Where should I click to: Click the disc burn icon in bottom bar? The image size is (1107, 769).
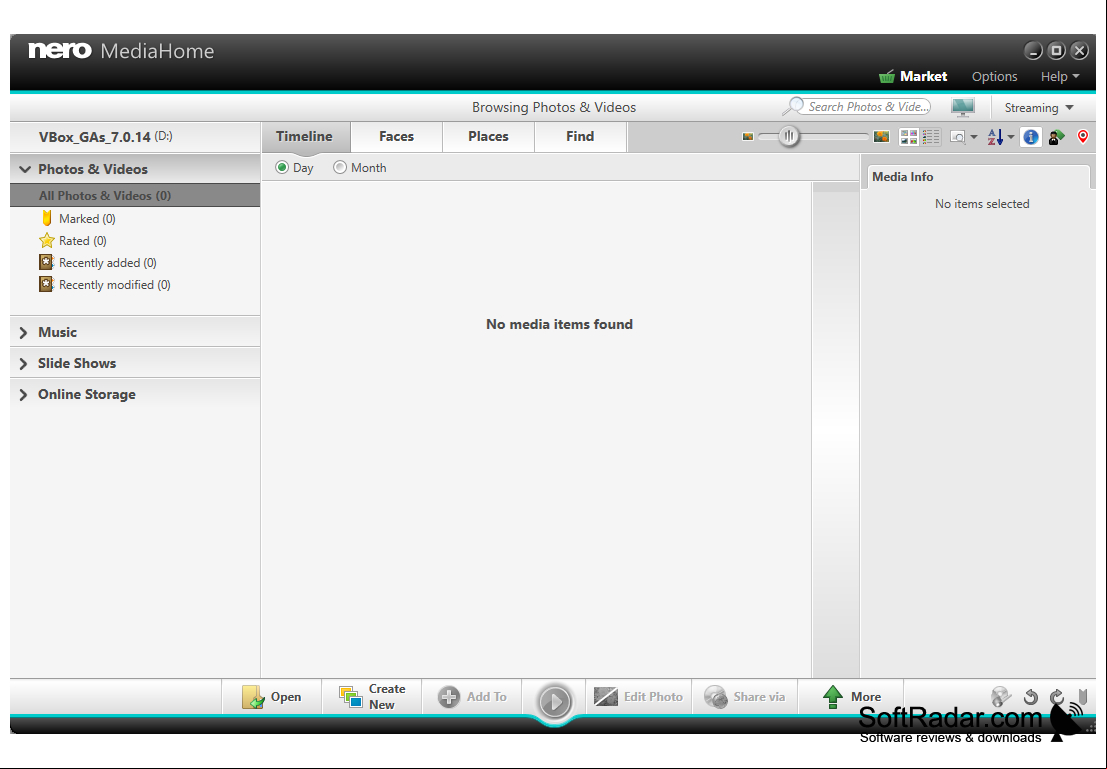[x=1001, y=697]
